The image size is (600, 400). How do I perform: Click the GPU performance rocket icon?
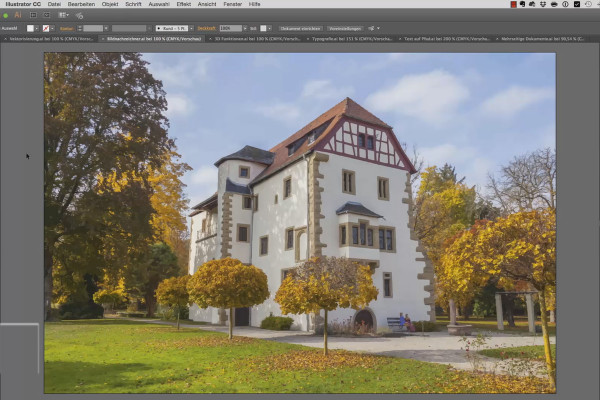79,16
